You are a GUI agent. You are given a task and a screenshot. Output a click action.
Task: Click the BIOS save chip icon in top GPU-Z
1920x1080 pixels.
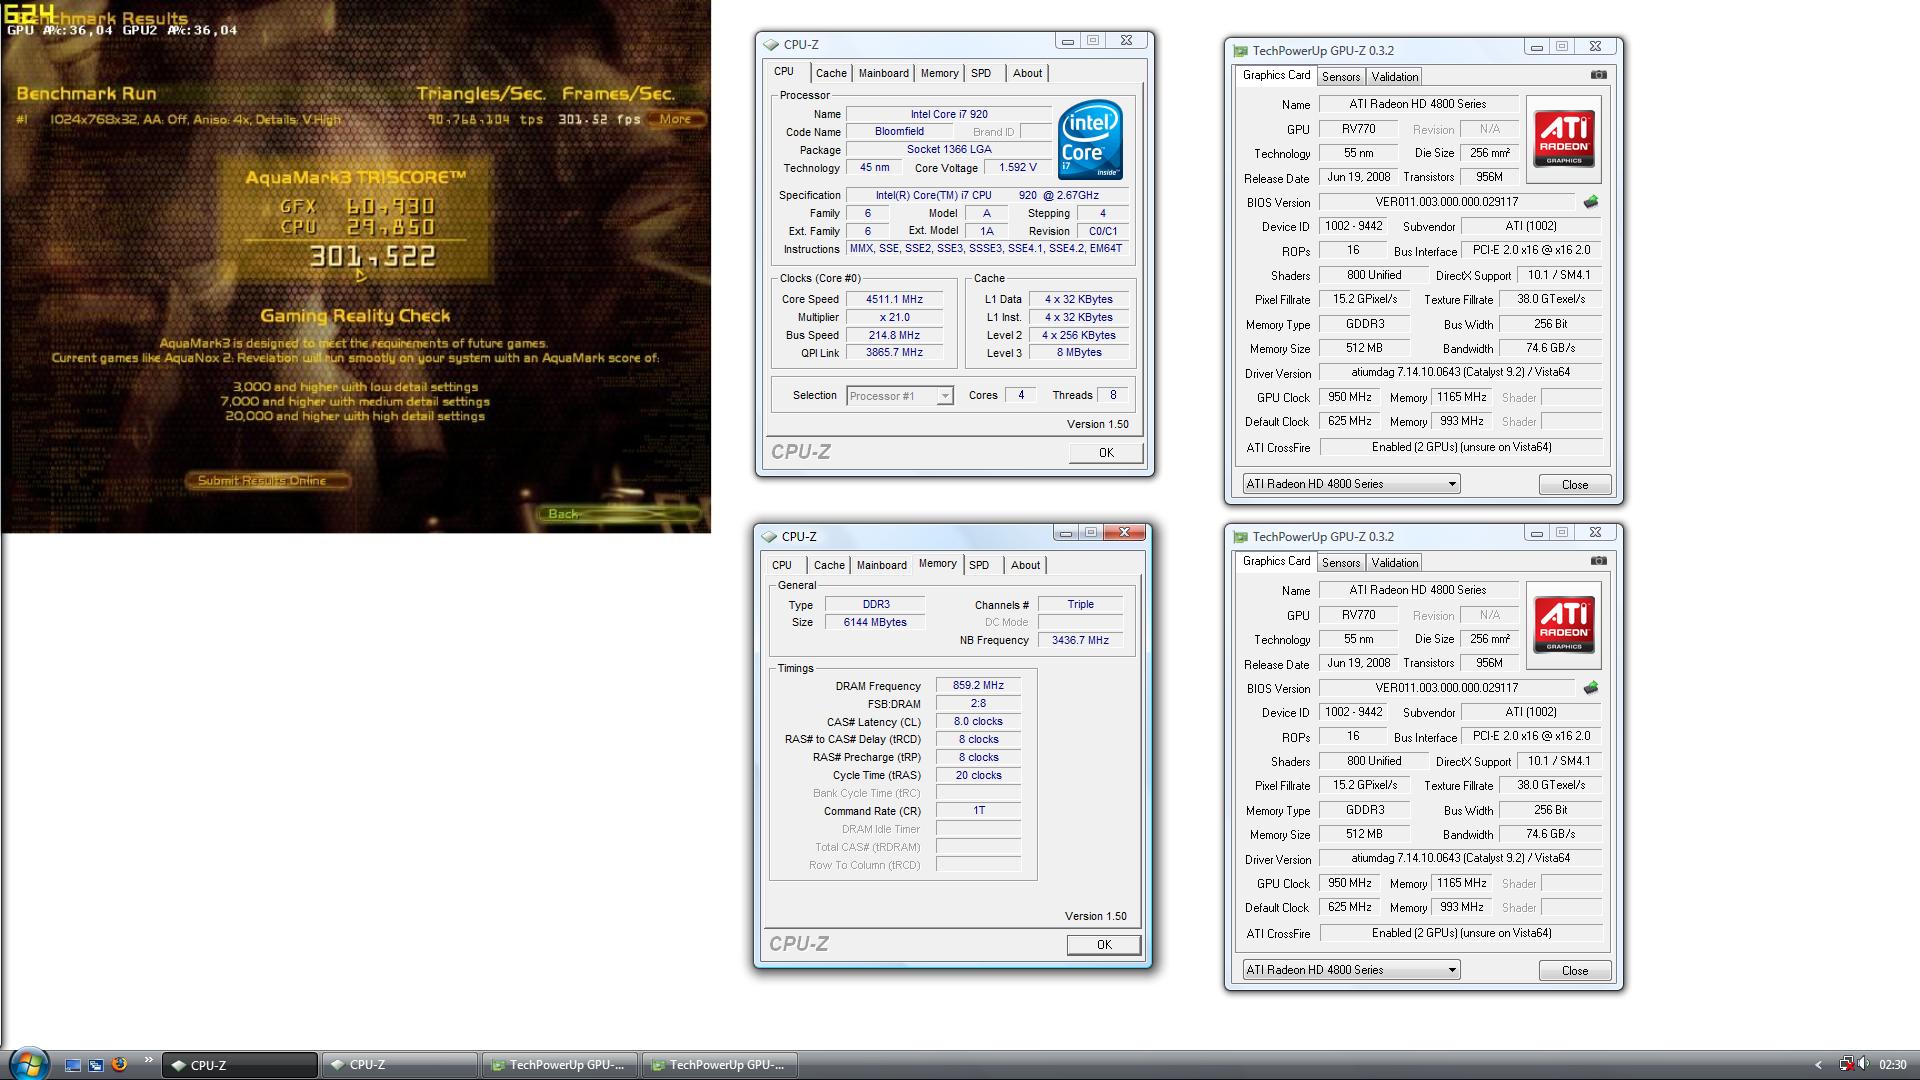pos(1591,202)
